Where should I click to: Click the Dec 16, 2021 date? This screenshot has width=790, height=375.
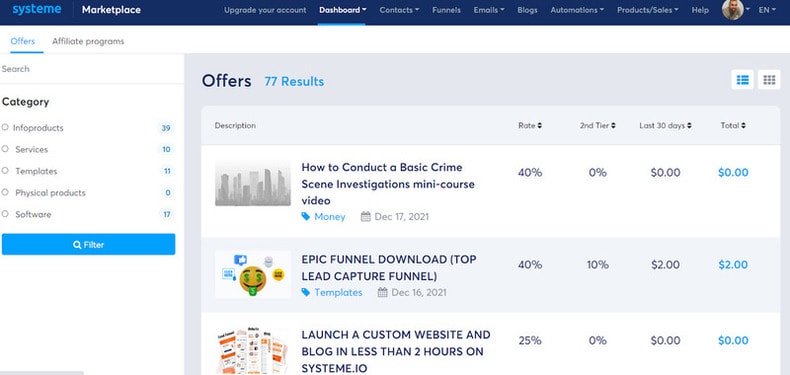click(419, 292)
